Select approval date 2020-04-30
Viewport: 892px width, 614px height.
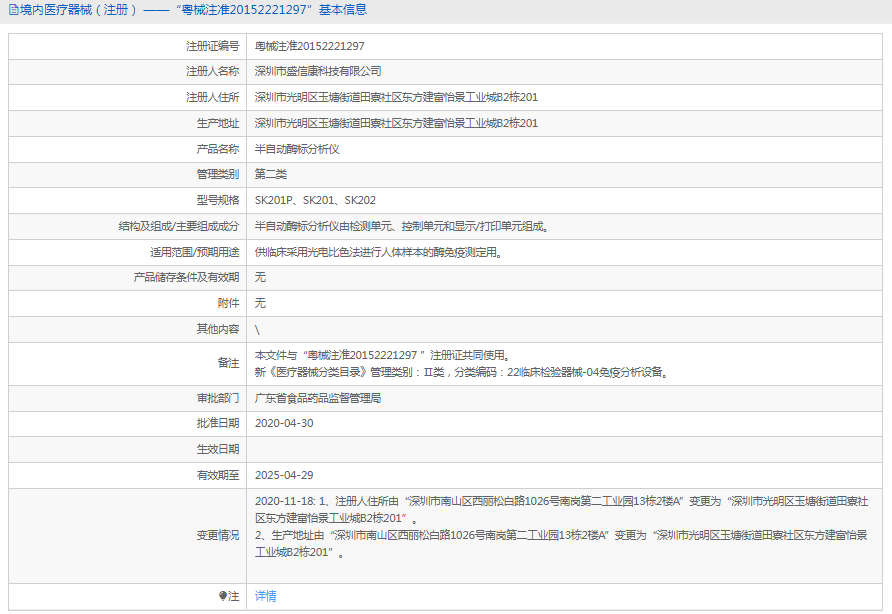pos(284,423)
